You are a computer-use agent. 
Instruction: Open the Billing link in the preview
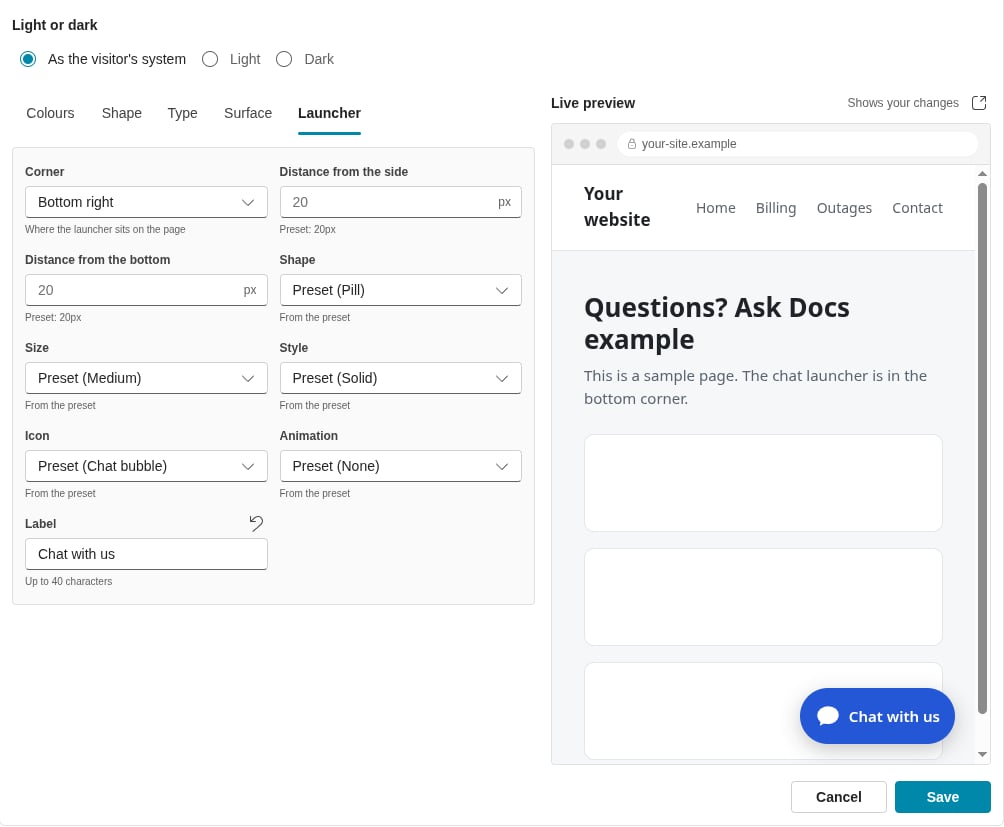tap(776, 208)
